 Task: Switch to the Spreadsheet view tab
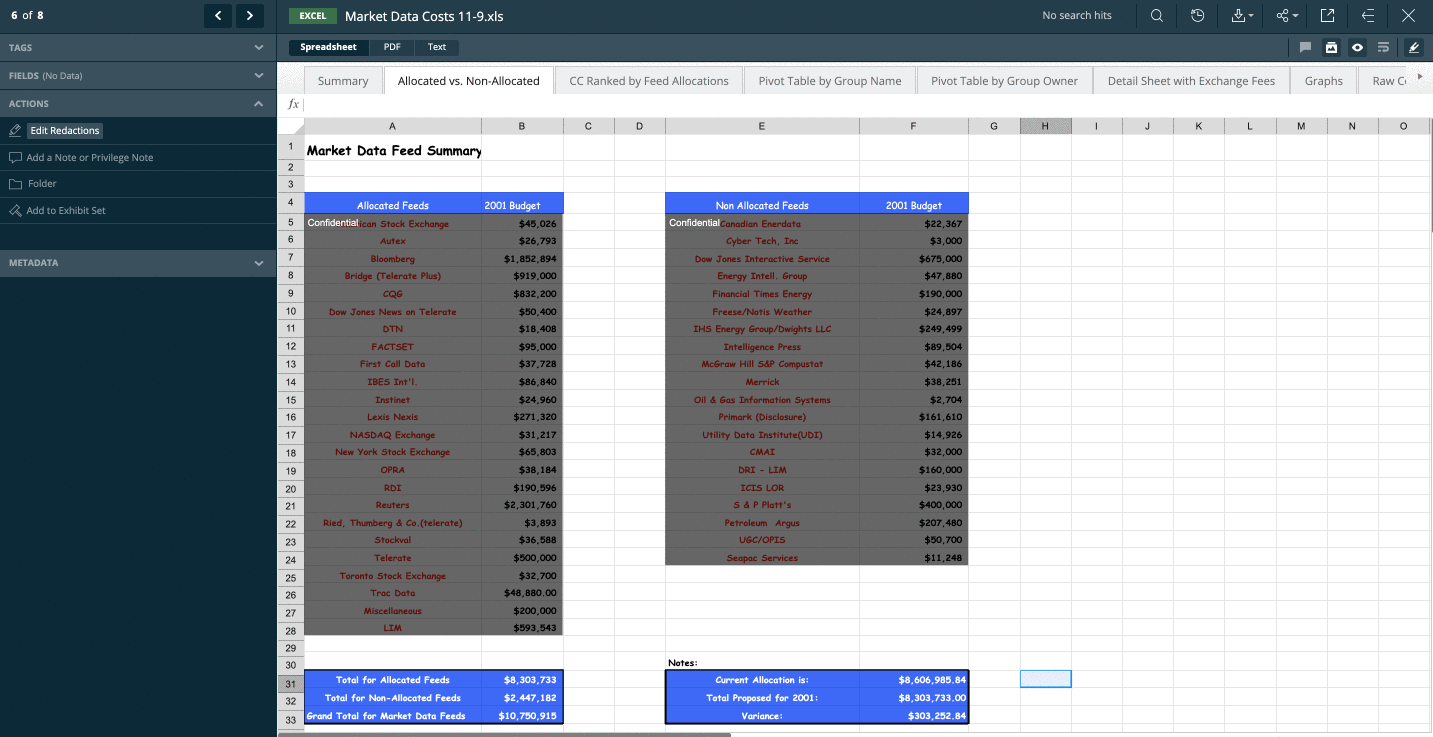[328, 47]
